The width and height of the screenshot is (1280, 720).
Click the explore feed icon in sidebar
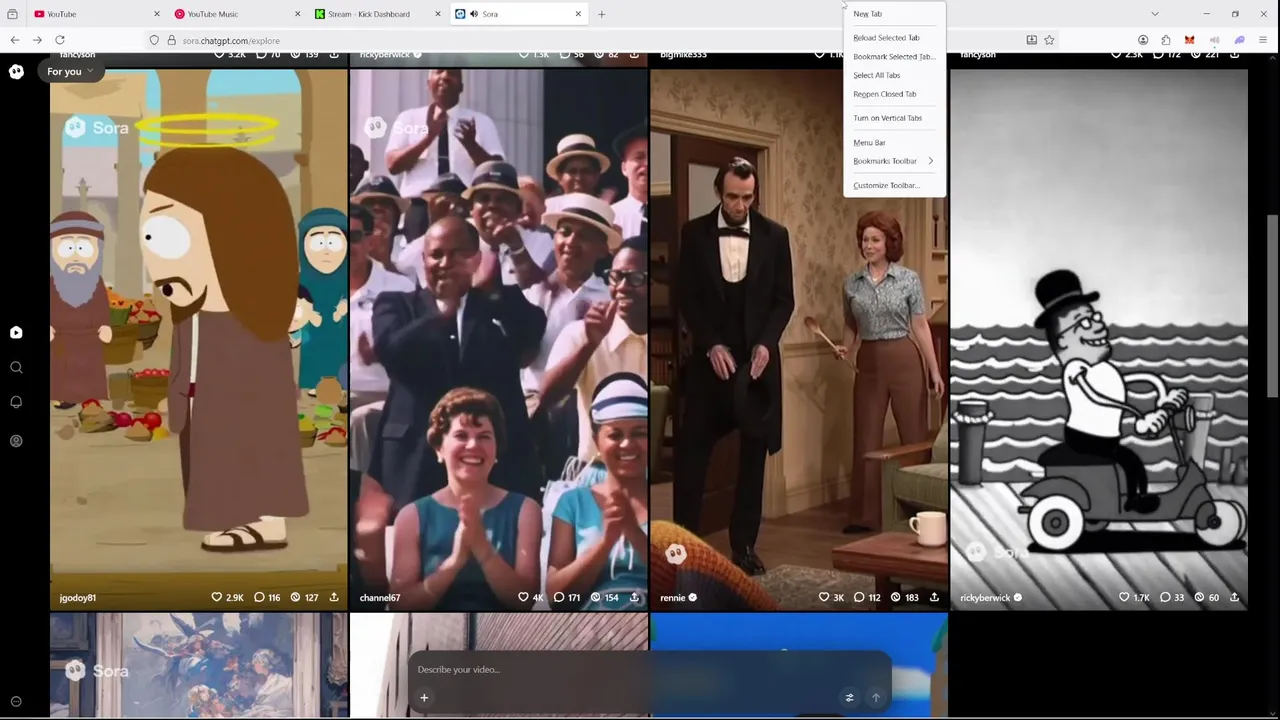click(16, 333)
